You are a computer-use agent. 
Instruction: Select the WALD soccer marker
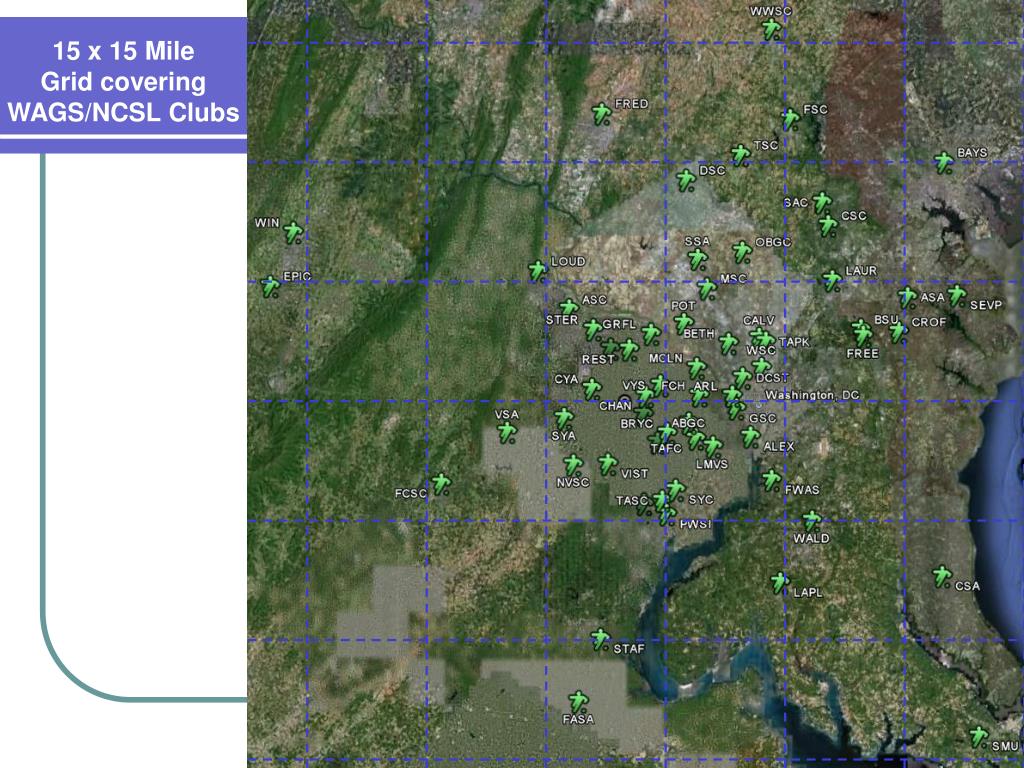pyautogui.click(x=812, y=521)
